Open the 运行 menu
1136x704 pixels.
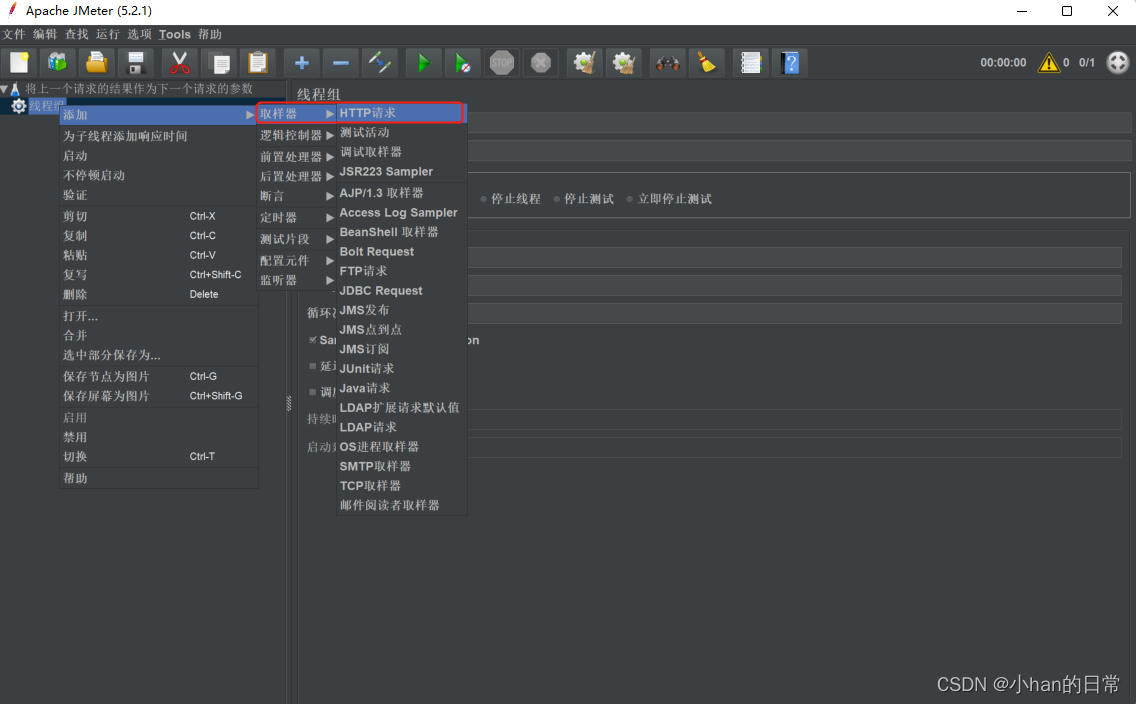107,34
